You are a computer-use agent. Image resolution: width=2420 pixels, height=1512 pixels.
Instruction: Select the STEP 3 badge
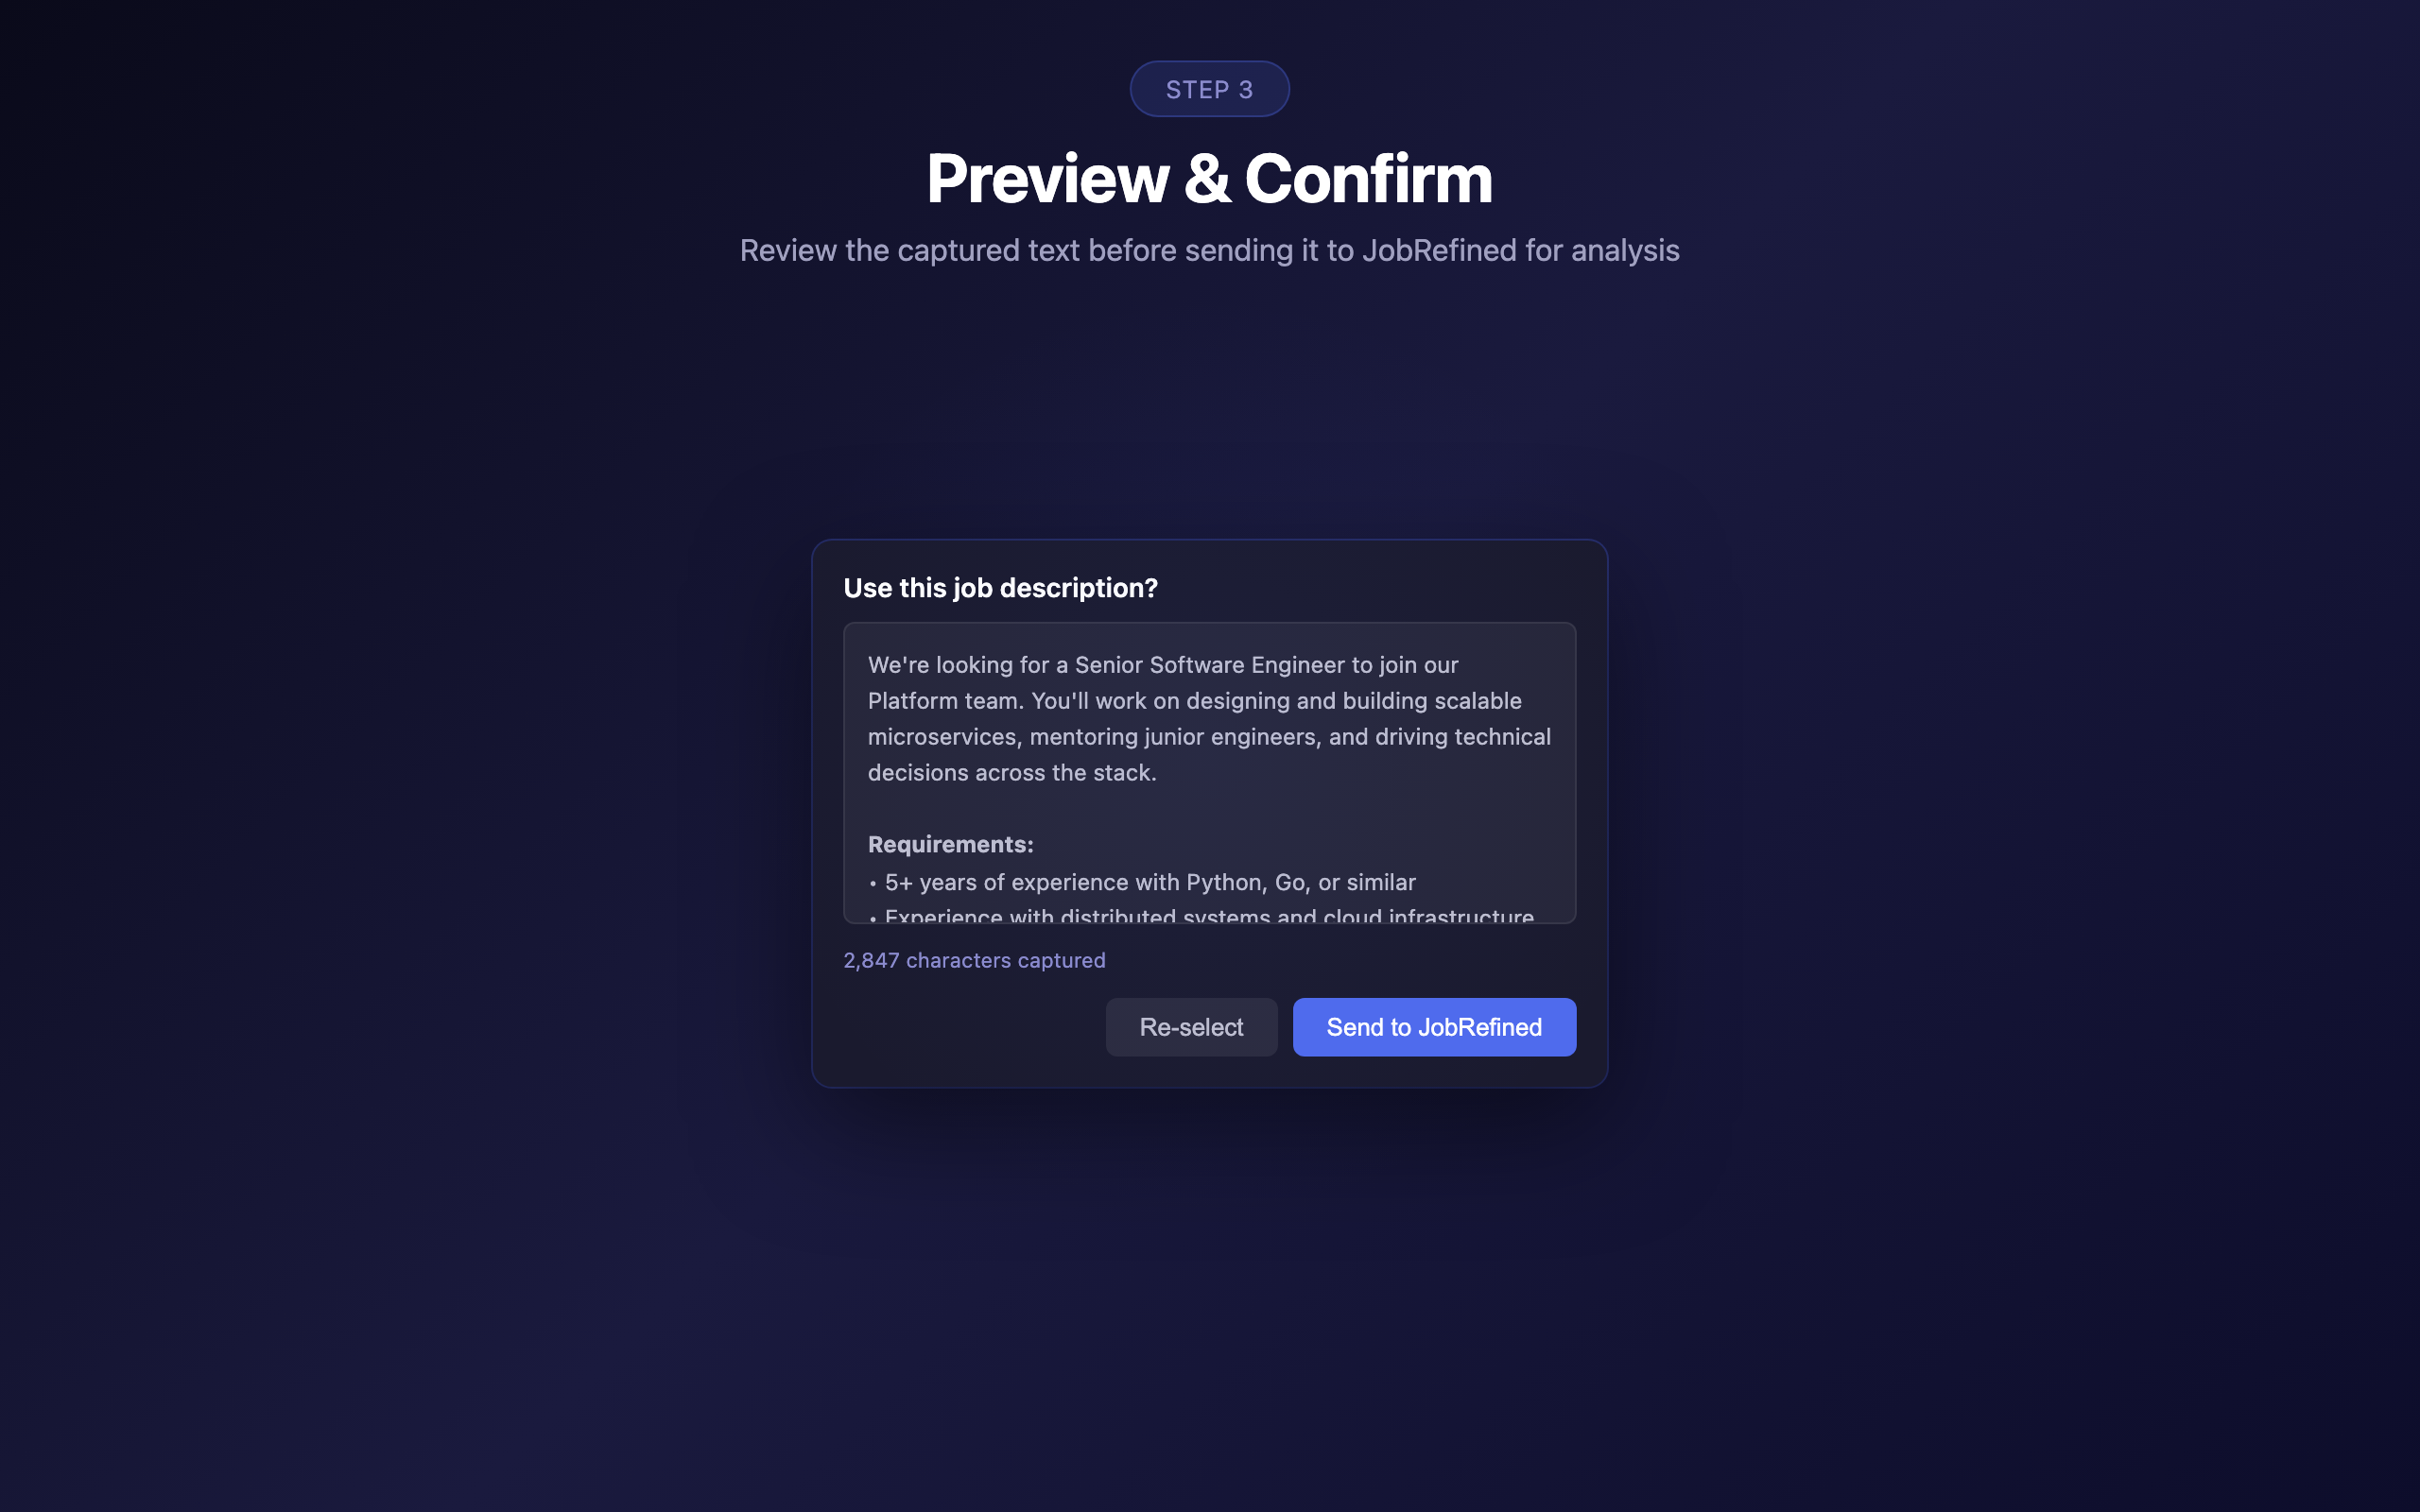[x=1209, y=88]
